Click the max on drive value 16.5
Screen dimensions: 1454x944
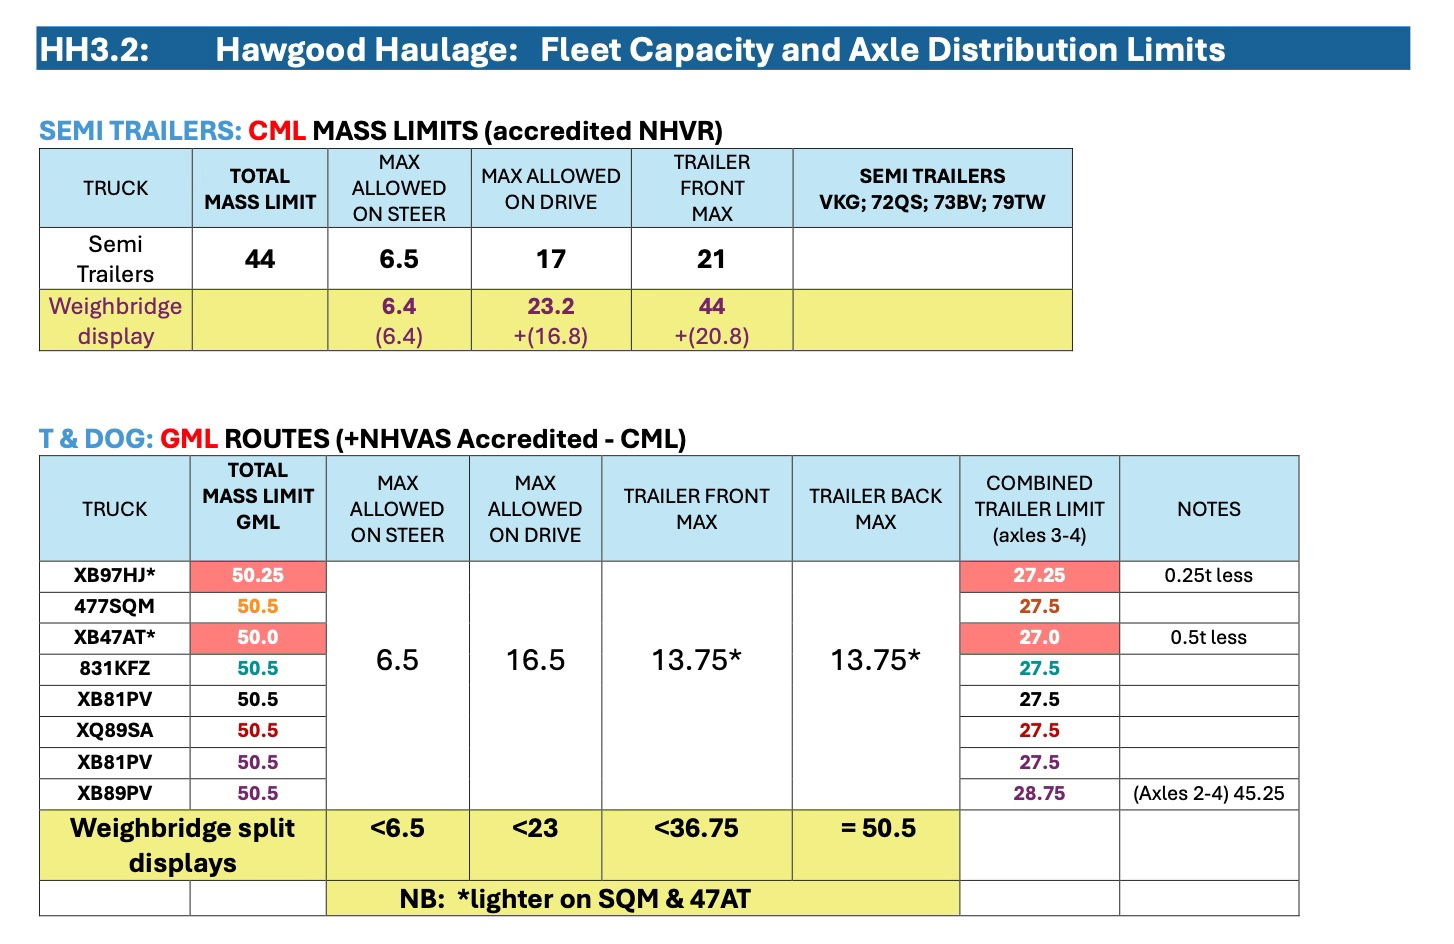tap(535, 660)
